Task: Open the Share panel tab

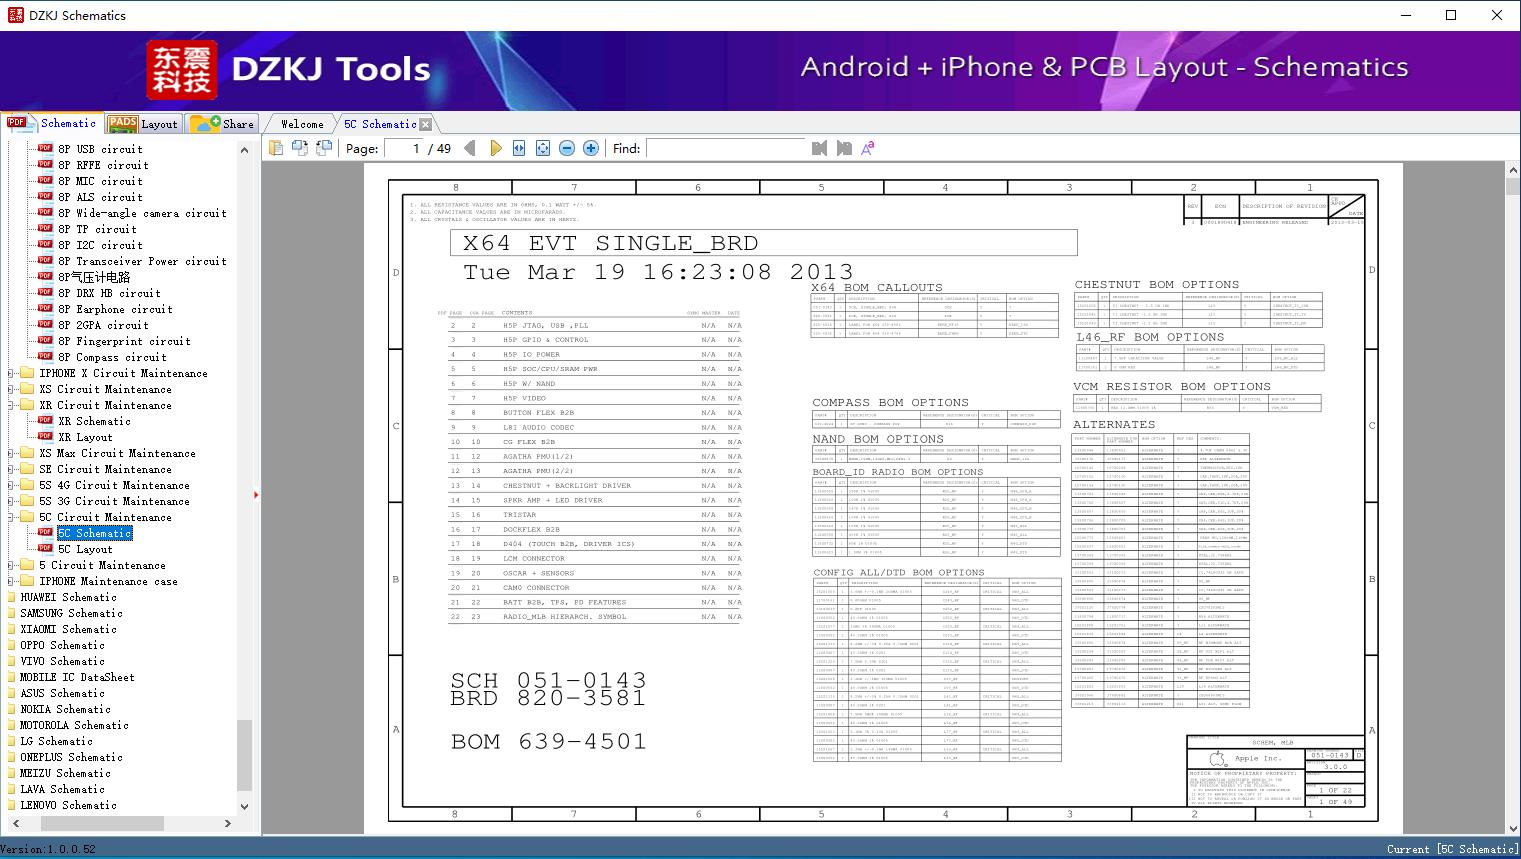Action: pos(222,123)
